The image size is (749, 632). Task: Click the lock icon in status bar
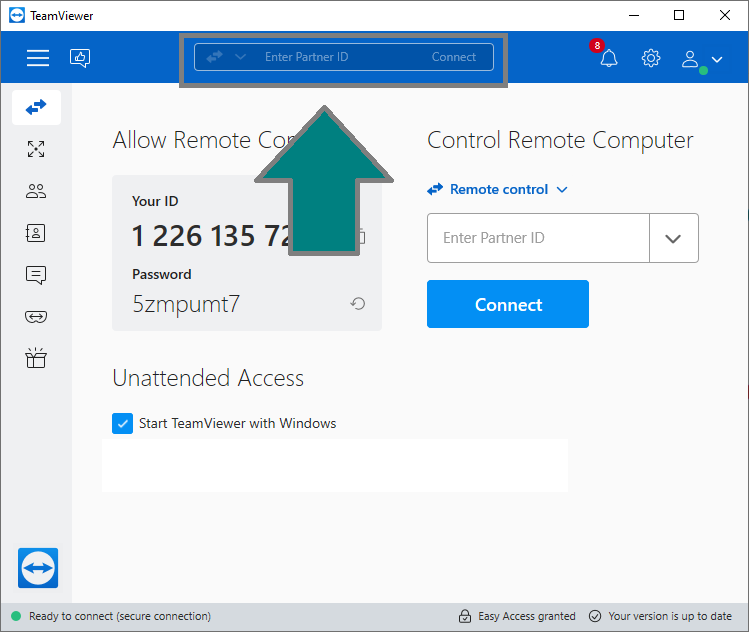465,616
